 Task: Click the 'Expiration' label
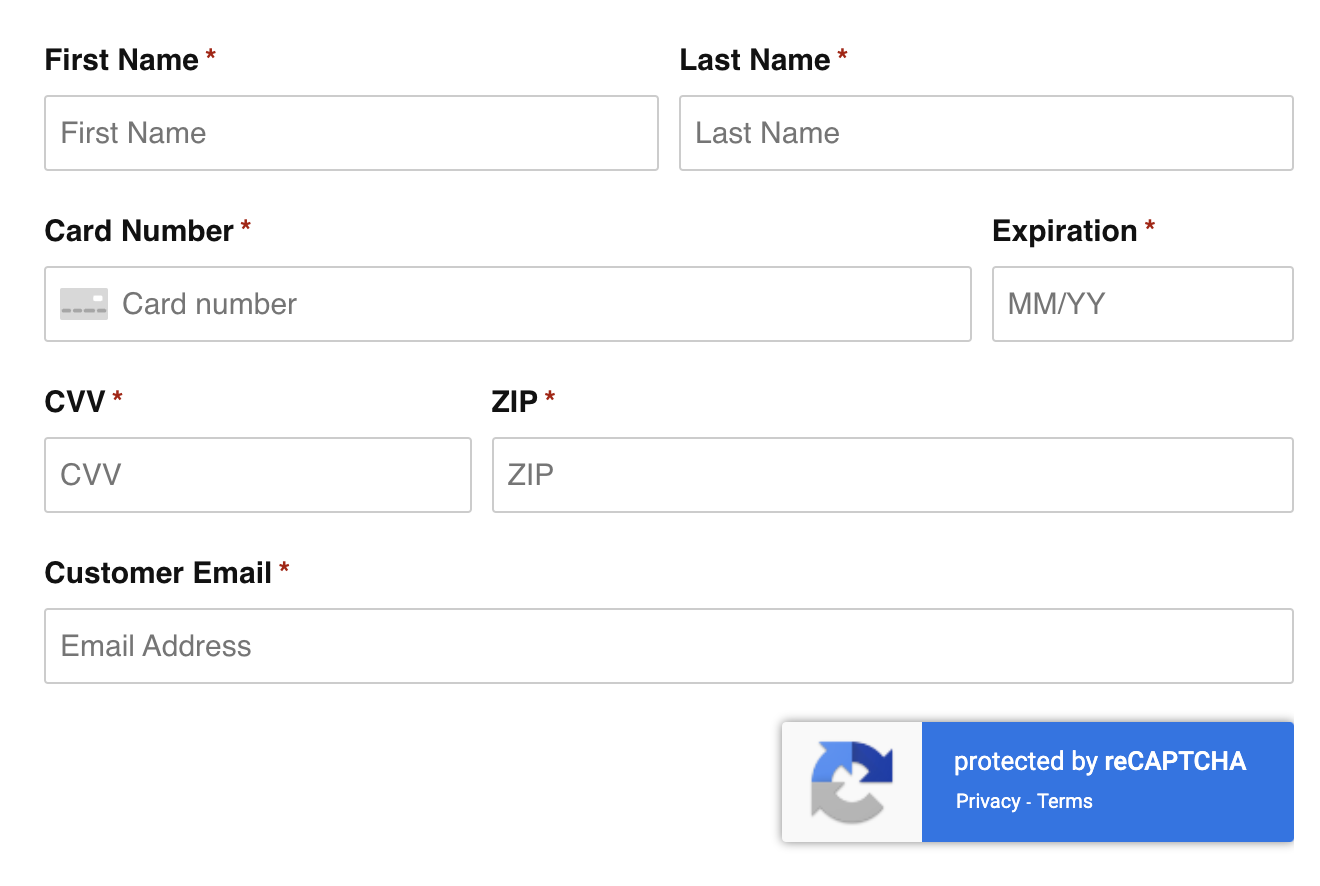click(1065, 231)
